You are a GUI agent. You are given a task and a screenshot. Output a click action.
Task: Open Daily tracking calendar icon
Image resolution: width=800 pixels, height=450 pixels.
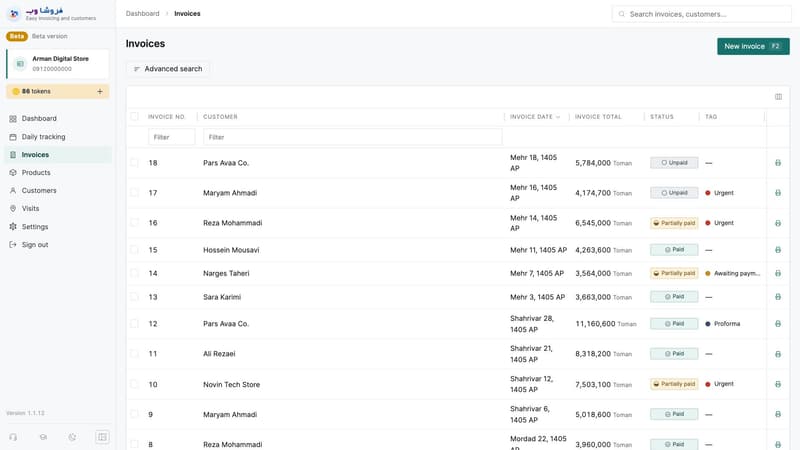(x=13, y=137)
